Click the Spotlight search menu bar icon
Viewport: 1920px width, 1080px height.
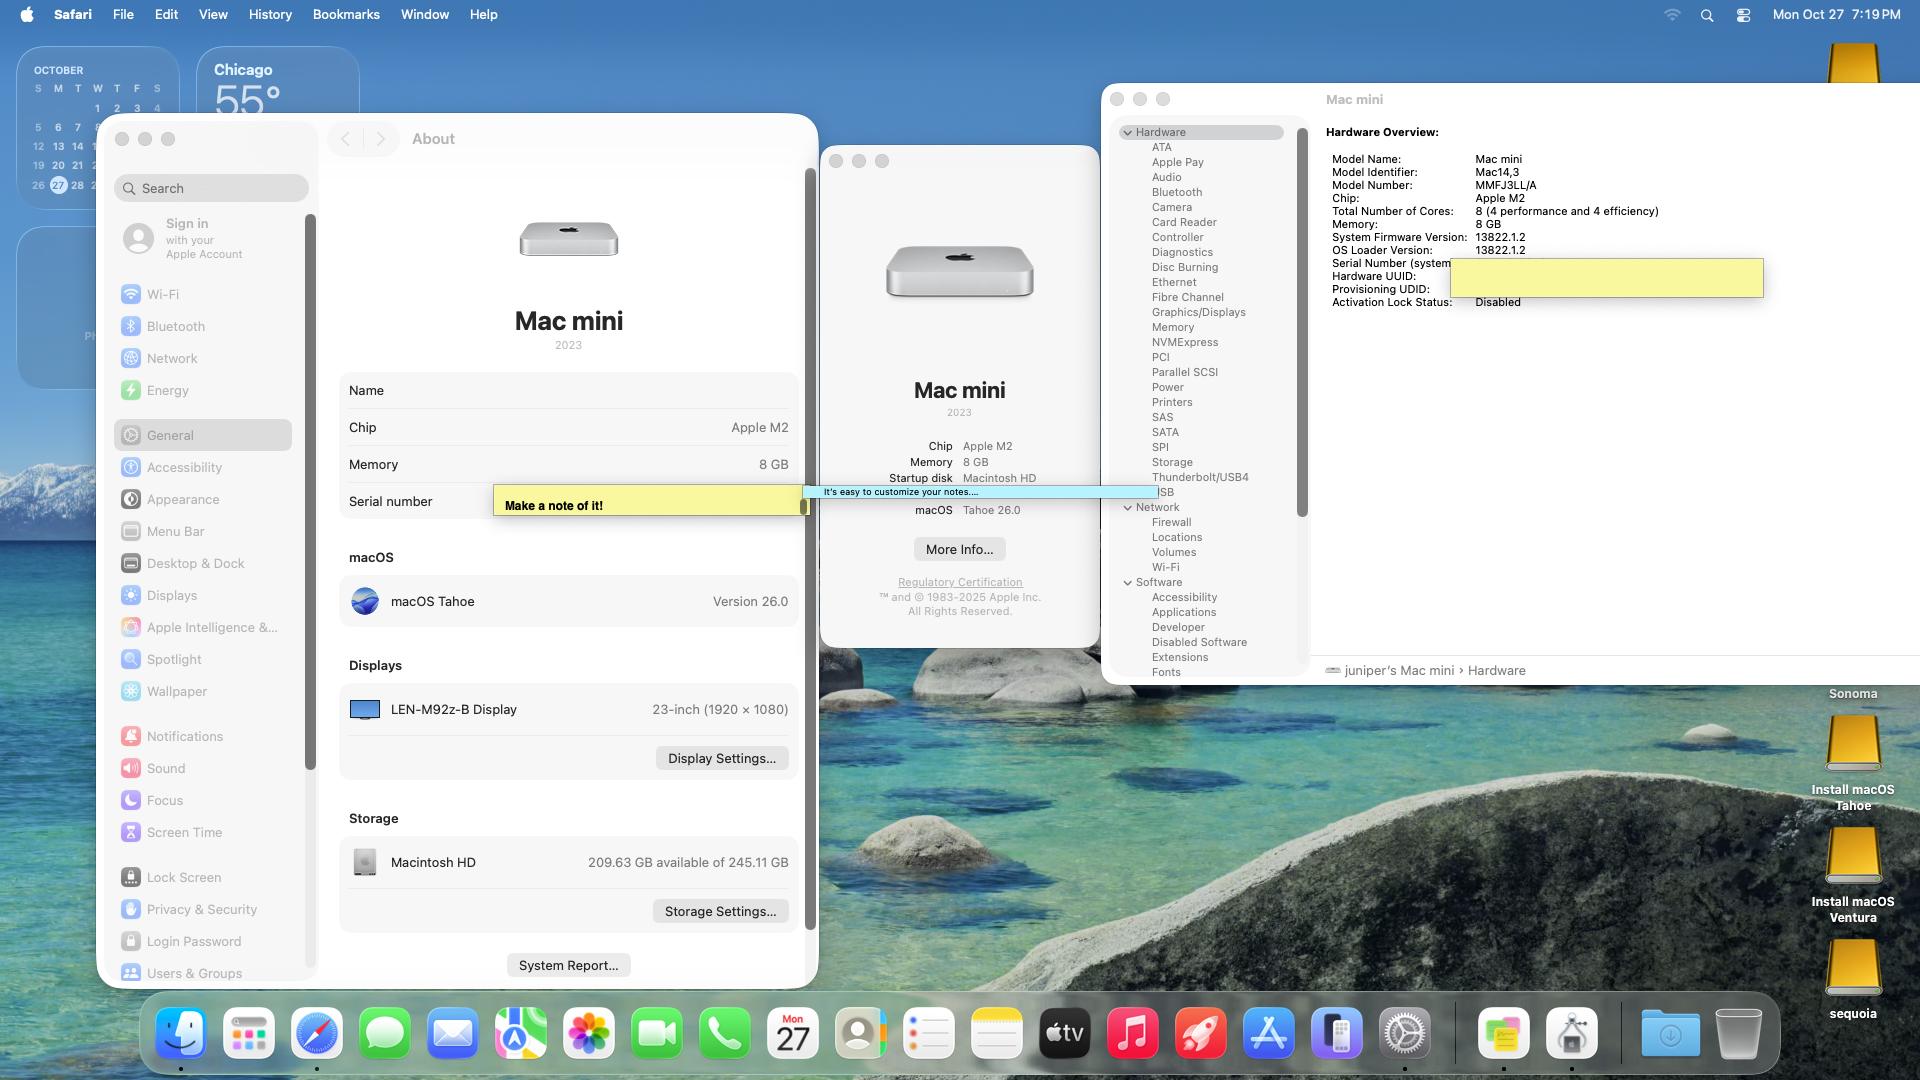tap(1707, 15)
